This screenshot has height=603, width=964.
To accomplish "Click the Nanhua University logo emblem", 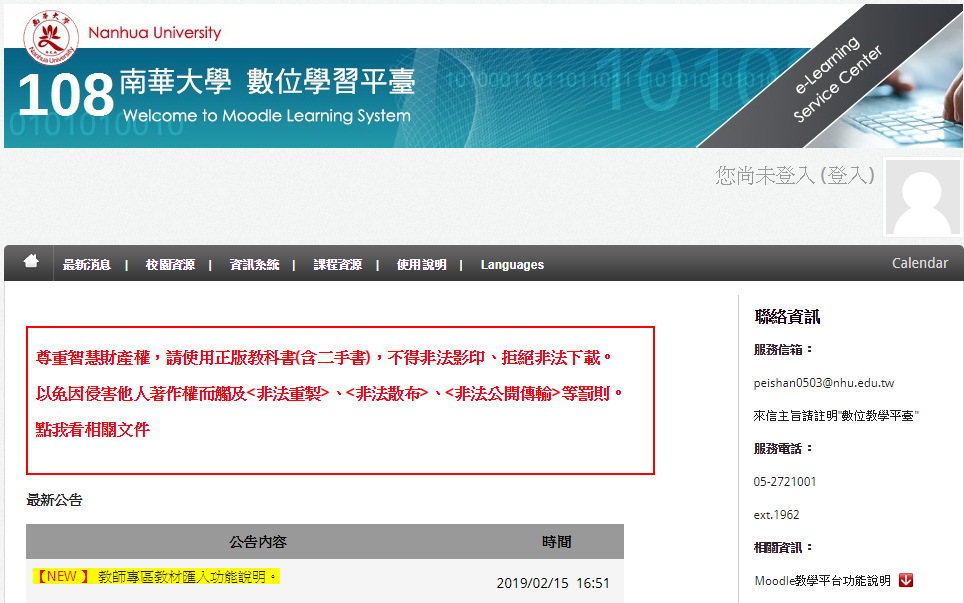I will 50,37.
